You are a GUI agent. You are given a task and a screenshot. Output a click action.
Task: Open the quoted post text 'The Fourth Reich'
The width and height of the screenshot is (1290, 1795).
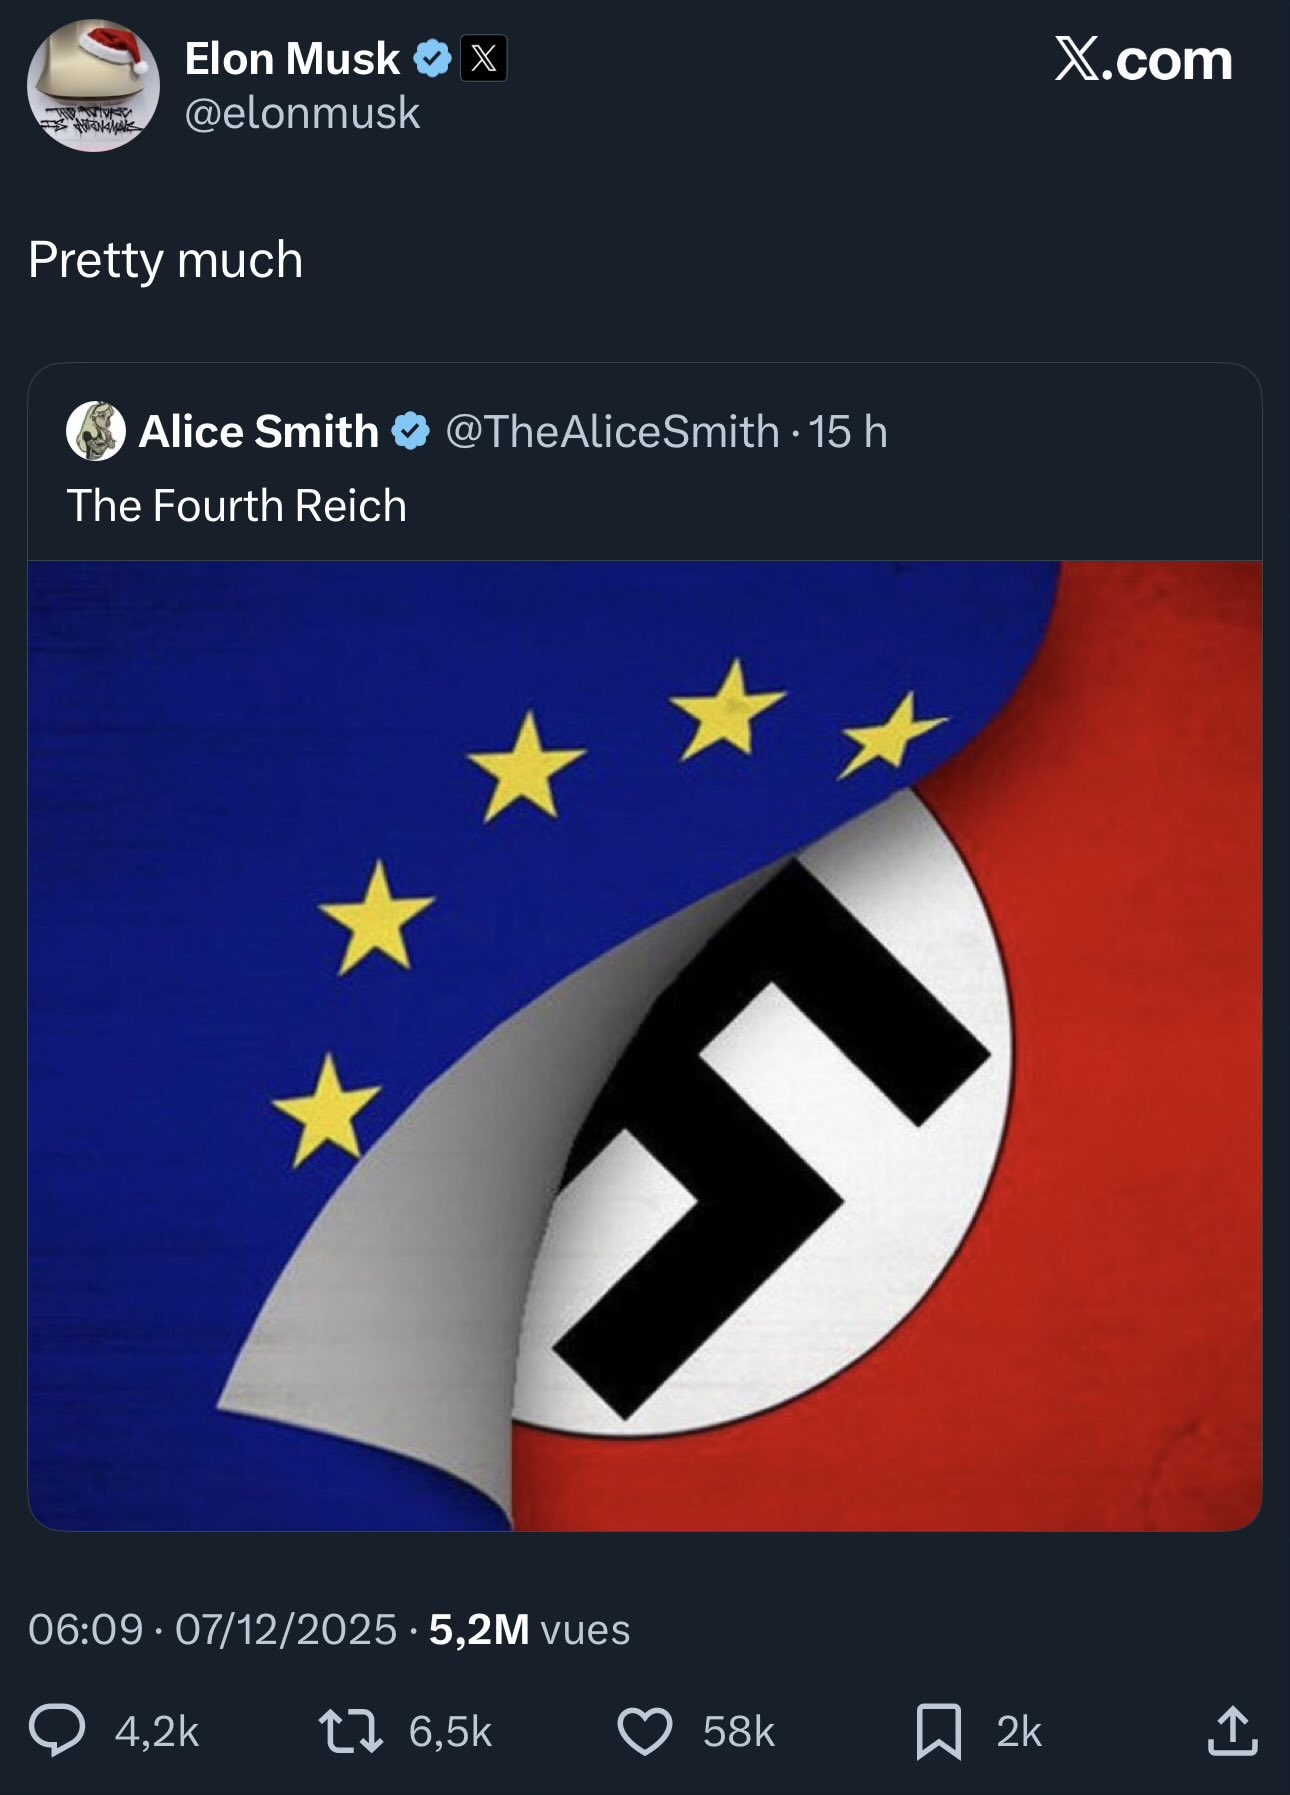coord(237,506)
